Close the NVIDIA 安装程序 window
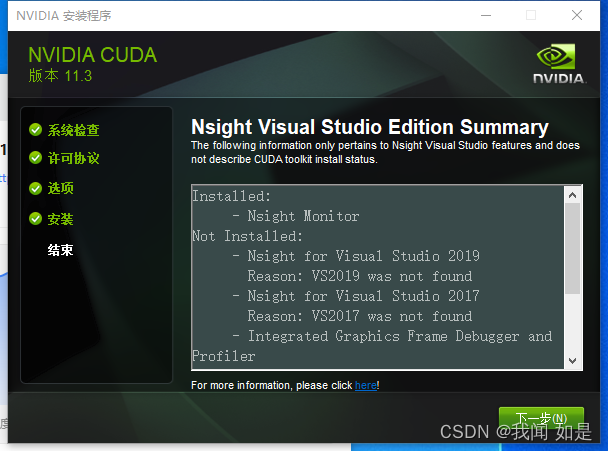The image size is (608, 451). click(x=577, y=16)
